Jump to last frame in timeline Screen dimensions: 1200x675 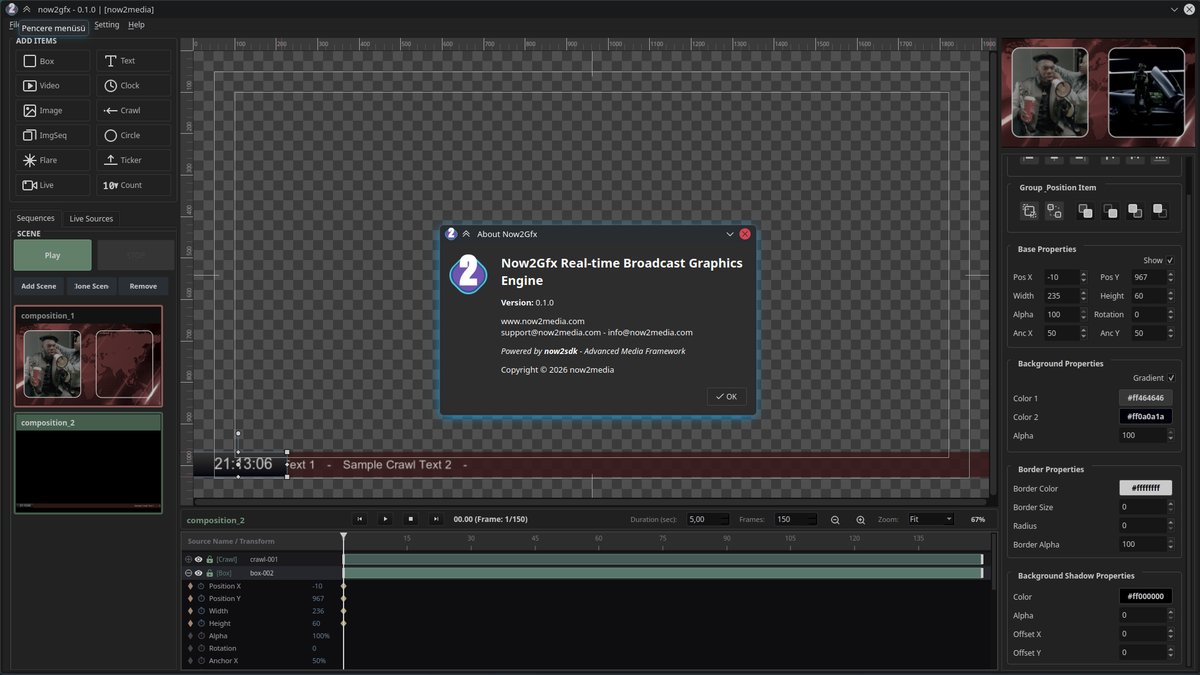coord(435,519)
